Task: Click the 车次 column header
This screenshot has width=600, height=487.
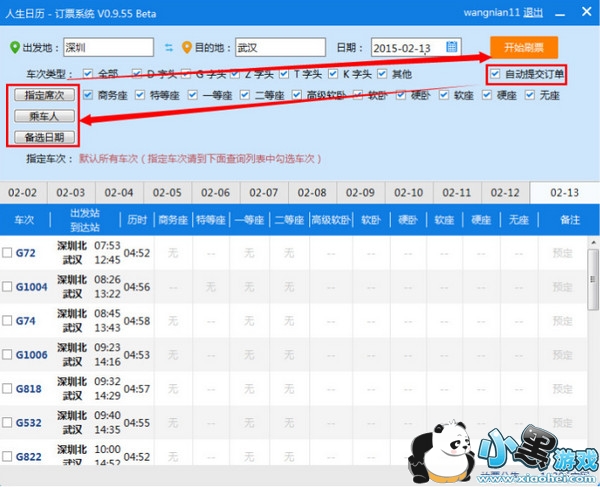Action: (24, 220)
